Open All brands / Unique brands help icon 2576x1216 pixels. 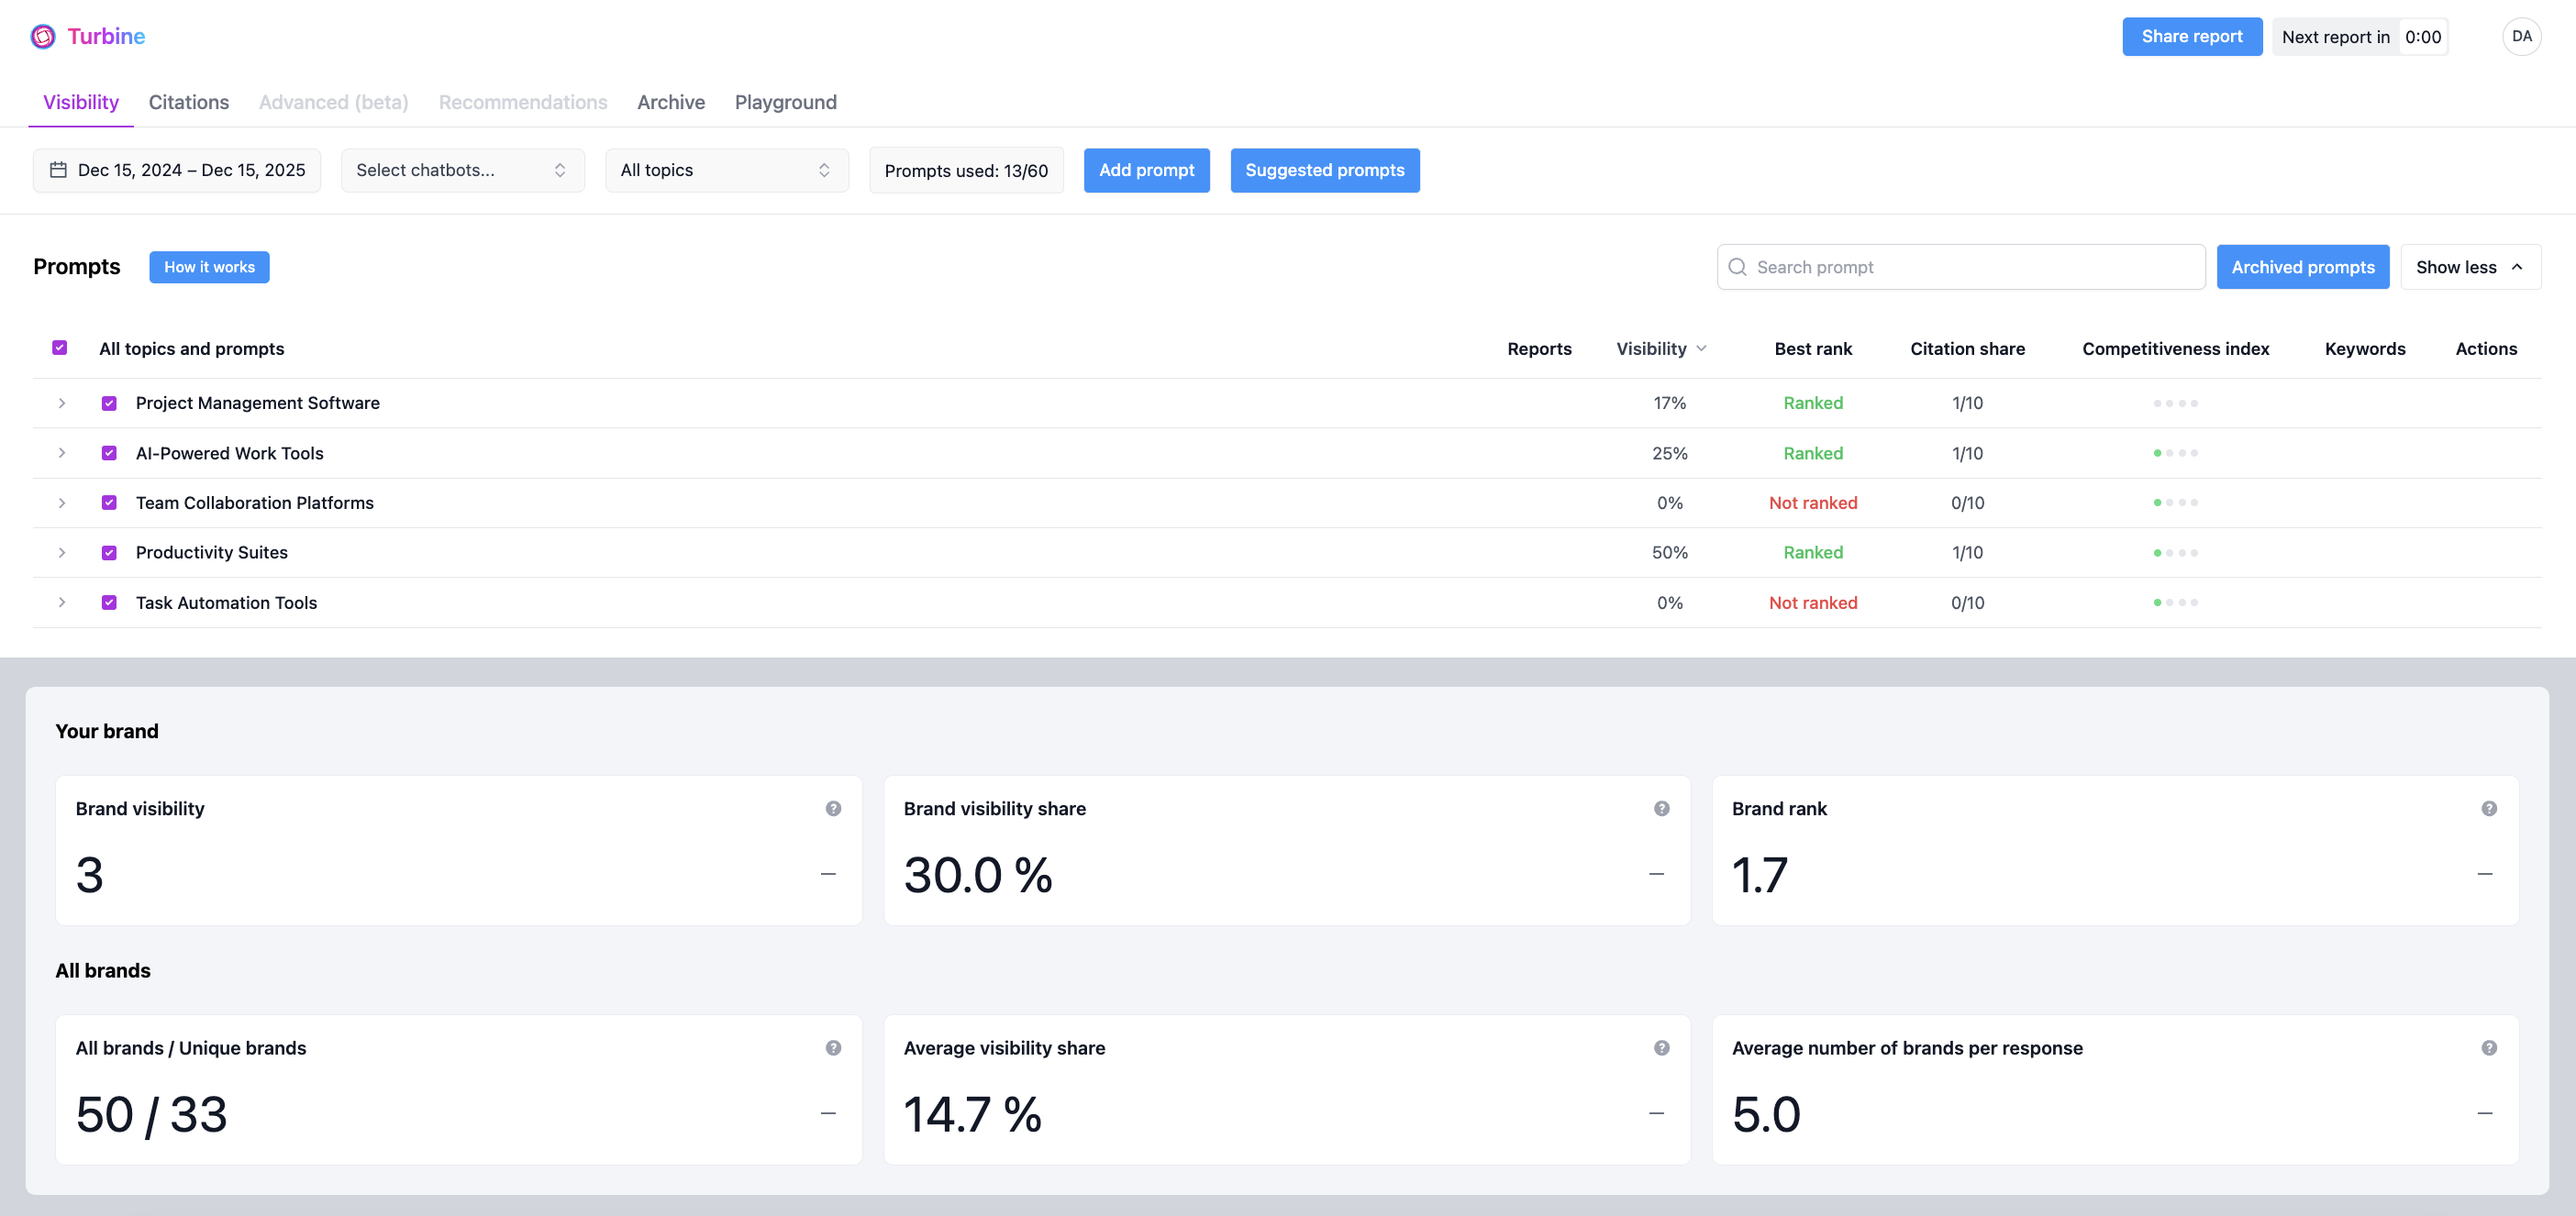click(833, 1048)
